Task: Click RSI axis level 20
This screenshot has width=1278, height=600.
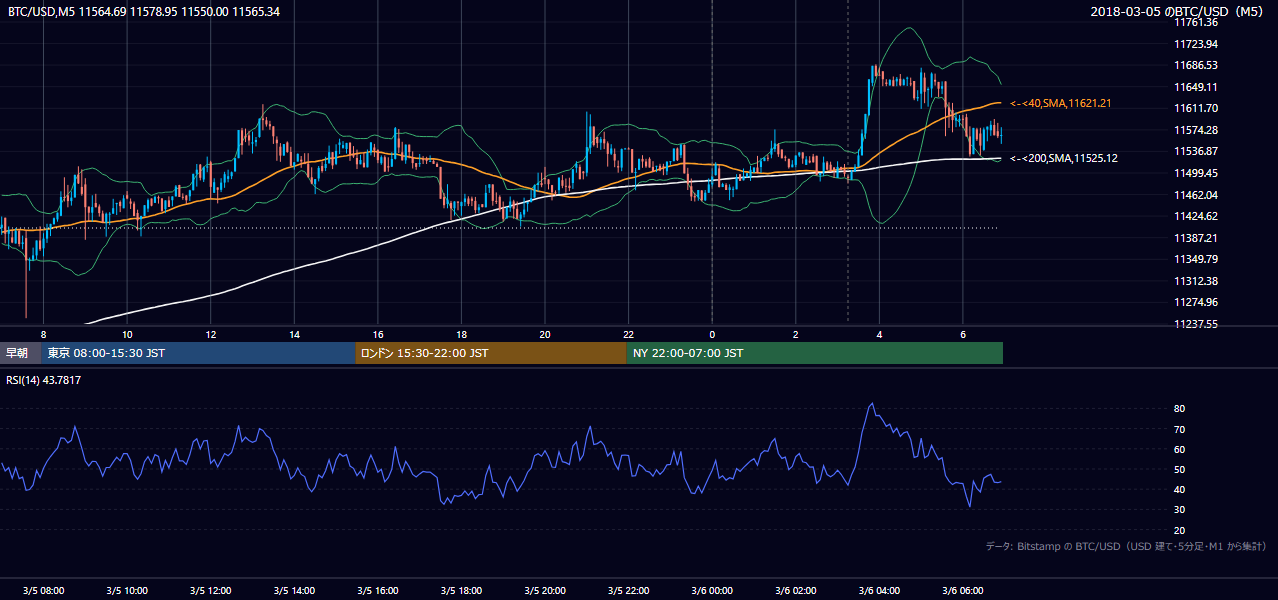Action: pyautogui.click(x=1180, y=530)
